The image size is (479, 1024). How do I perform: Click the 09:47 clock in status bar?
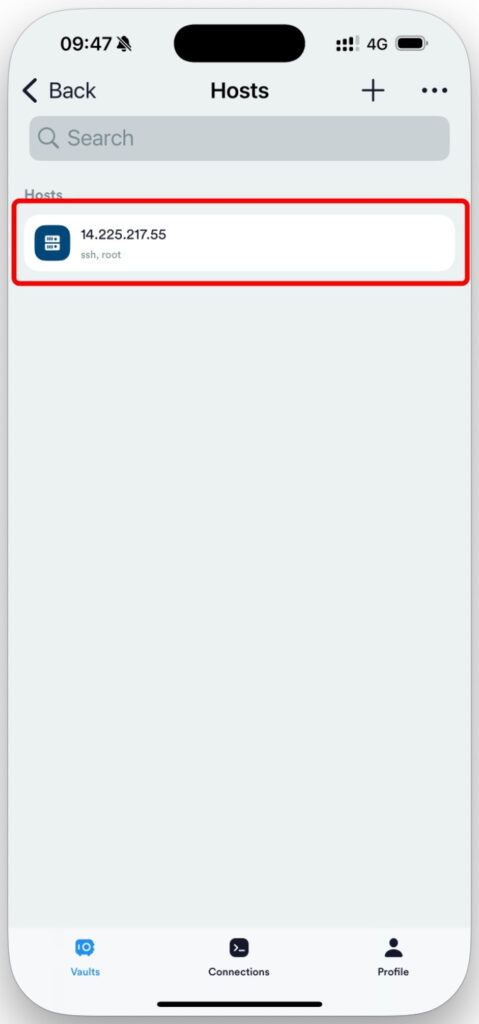86,44
